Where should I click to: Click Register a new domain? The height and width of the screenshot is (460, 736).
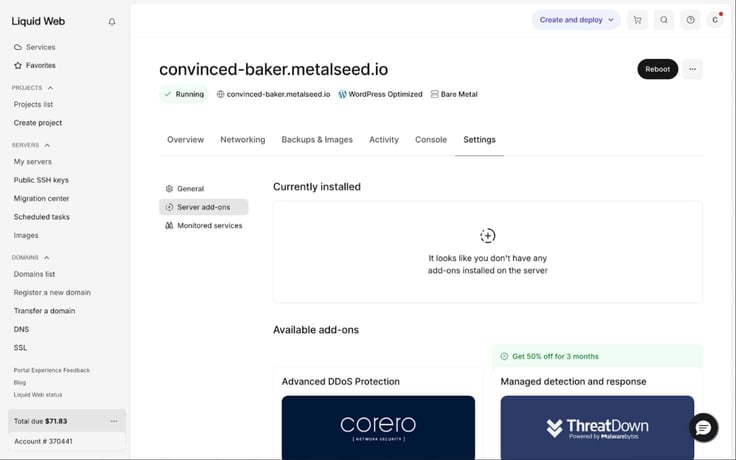click(52, 292)
